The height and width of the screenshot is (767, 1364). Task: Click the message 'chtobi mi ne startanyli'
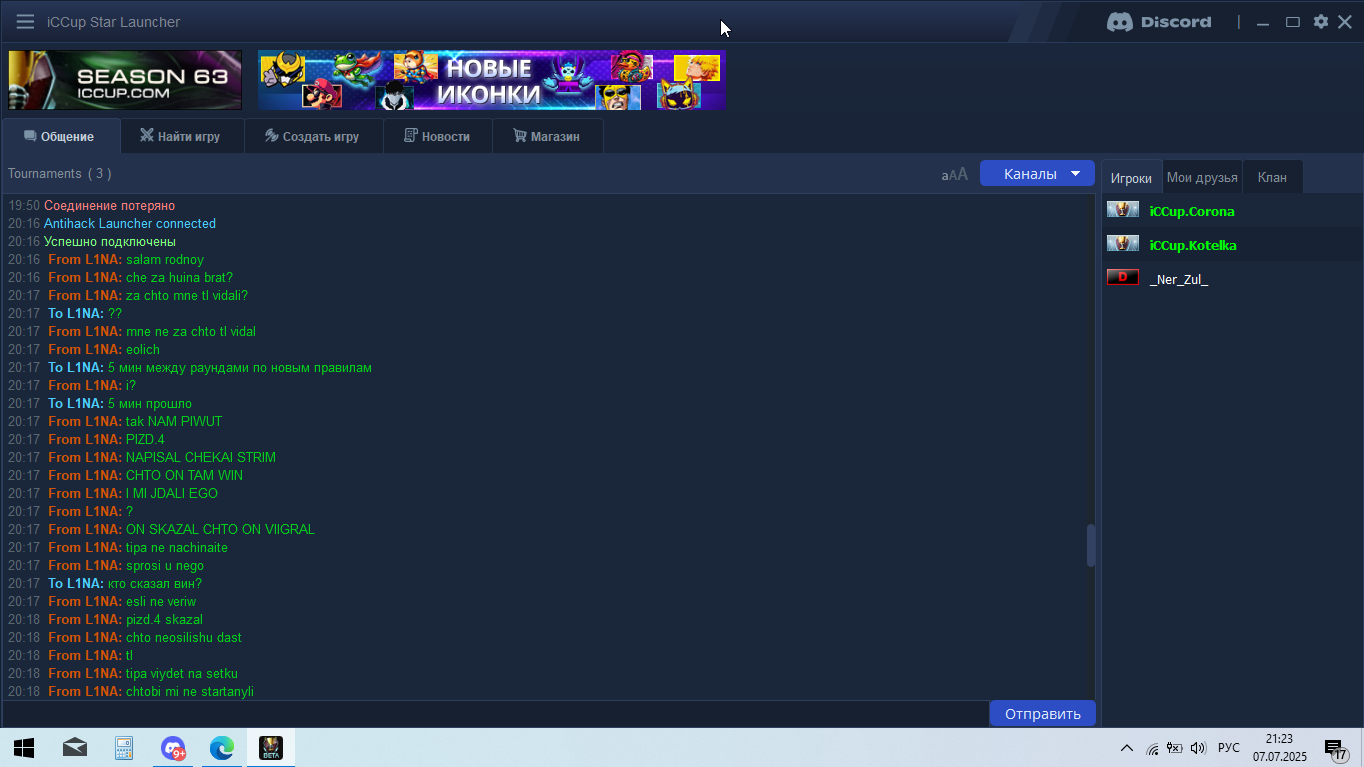pyautogui.click(x=190, y=692)
